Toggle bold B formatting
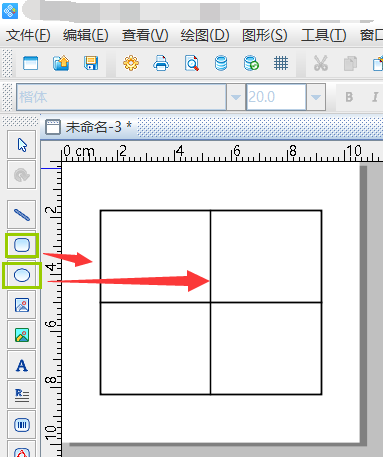Image resolution: width=383 pixels, height=457 pixels. [x=349, y=97]
